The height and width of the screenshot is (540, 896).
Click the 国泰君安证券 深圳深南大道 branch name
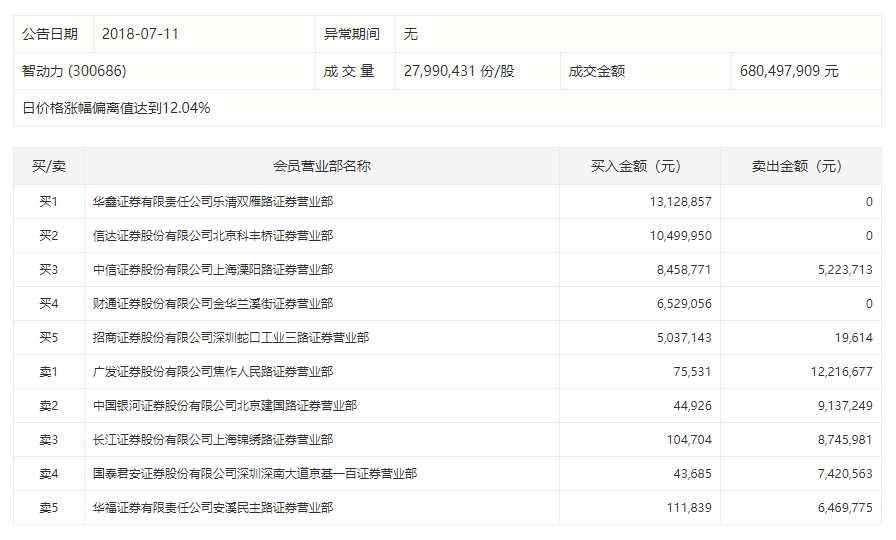pyautogui.click(x=254, y=473)
